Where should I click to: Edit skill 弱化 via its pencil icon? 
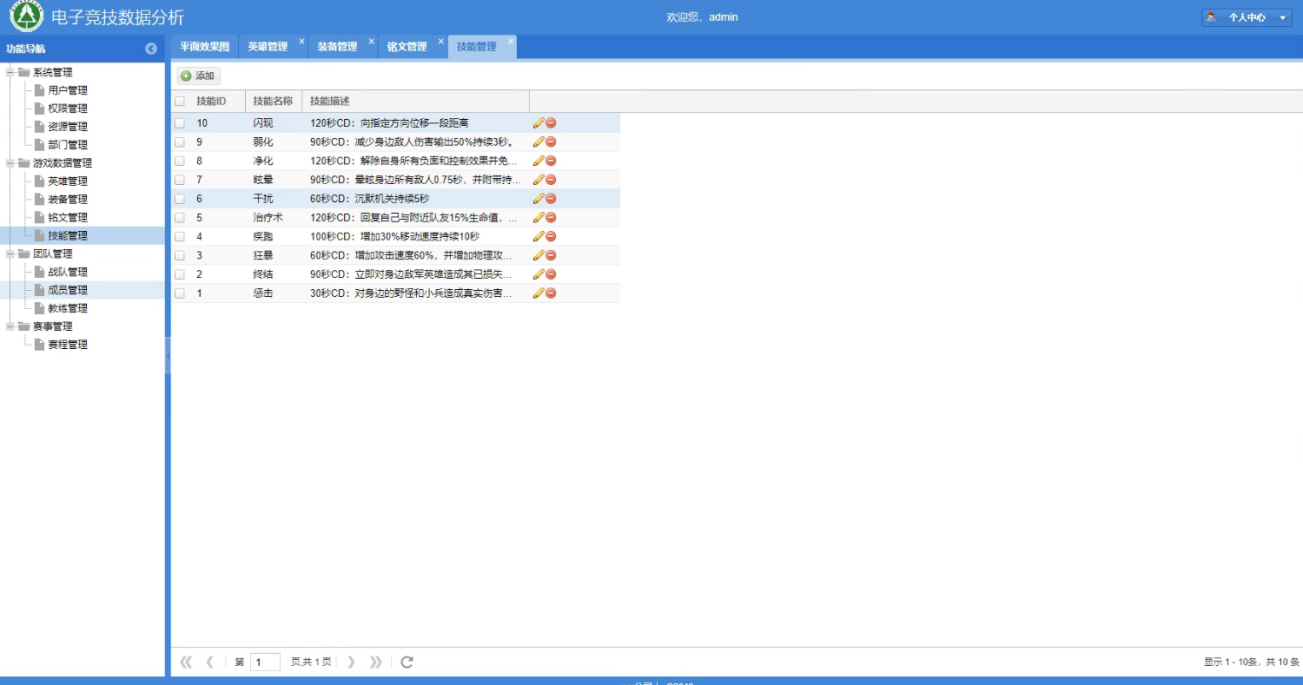pyautogui.click(x=539, y=142)
